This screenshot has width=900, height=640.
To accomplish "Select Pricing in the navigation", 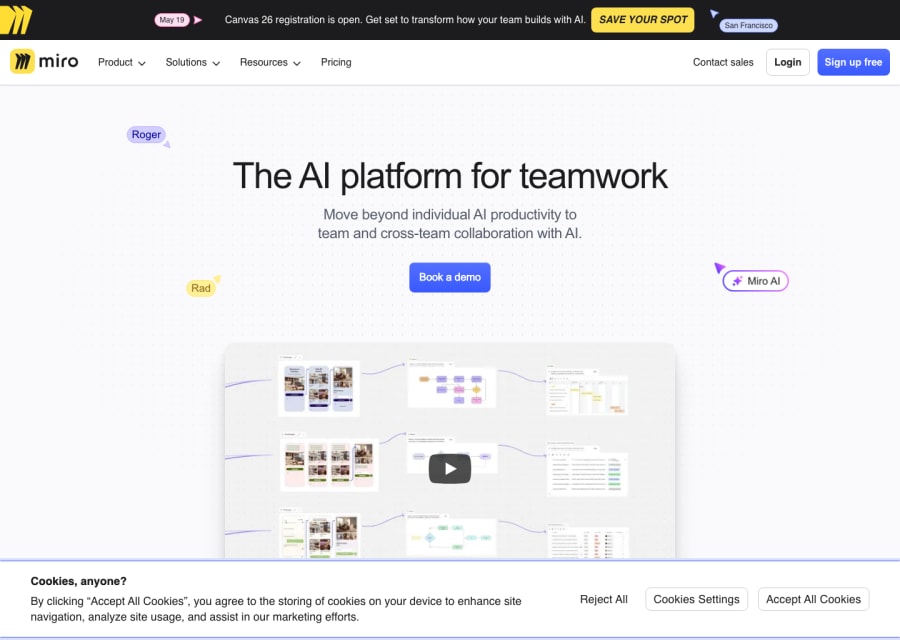I will (x=336, y=62).
